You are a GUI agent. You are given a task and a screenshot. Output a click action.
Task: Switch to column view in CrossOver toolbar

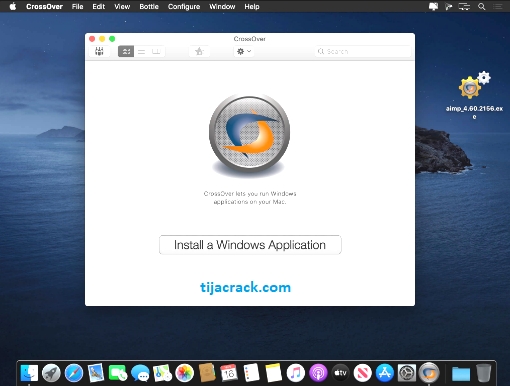[156, 51]
